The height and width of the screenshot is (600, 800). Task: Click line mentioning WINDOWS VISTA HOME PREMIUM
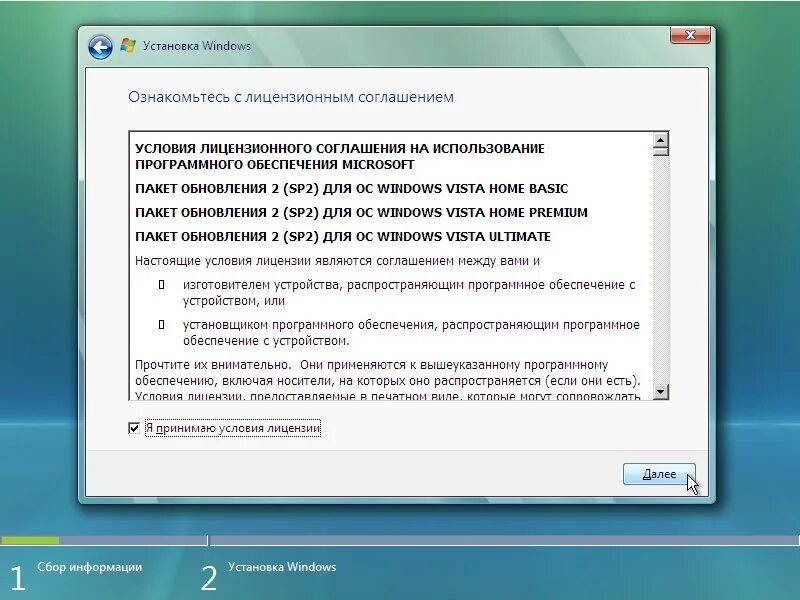(361, 212)
